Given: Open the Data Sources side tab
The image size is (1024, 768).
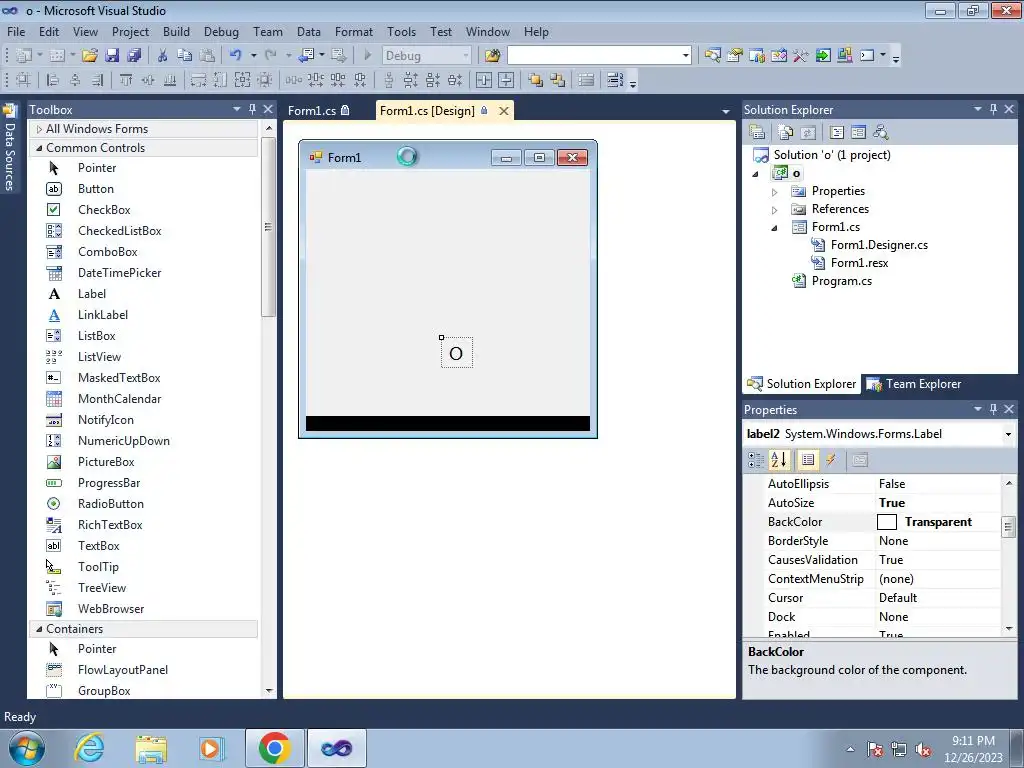Looking at the screenshot, I should (10, 148).
